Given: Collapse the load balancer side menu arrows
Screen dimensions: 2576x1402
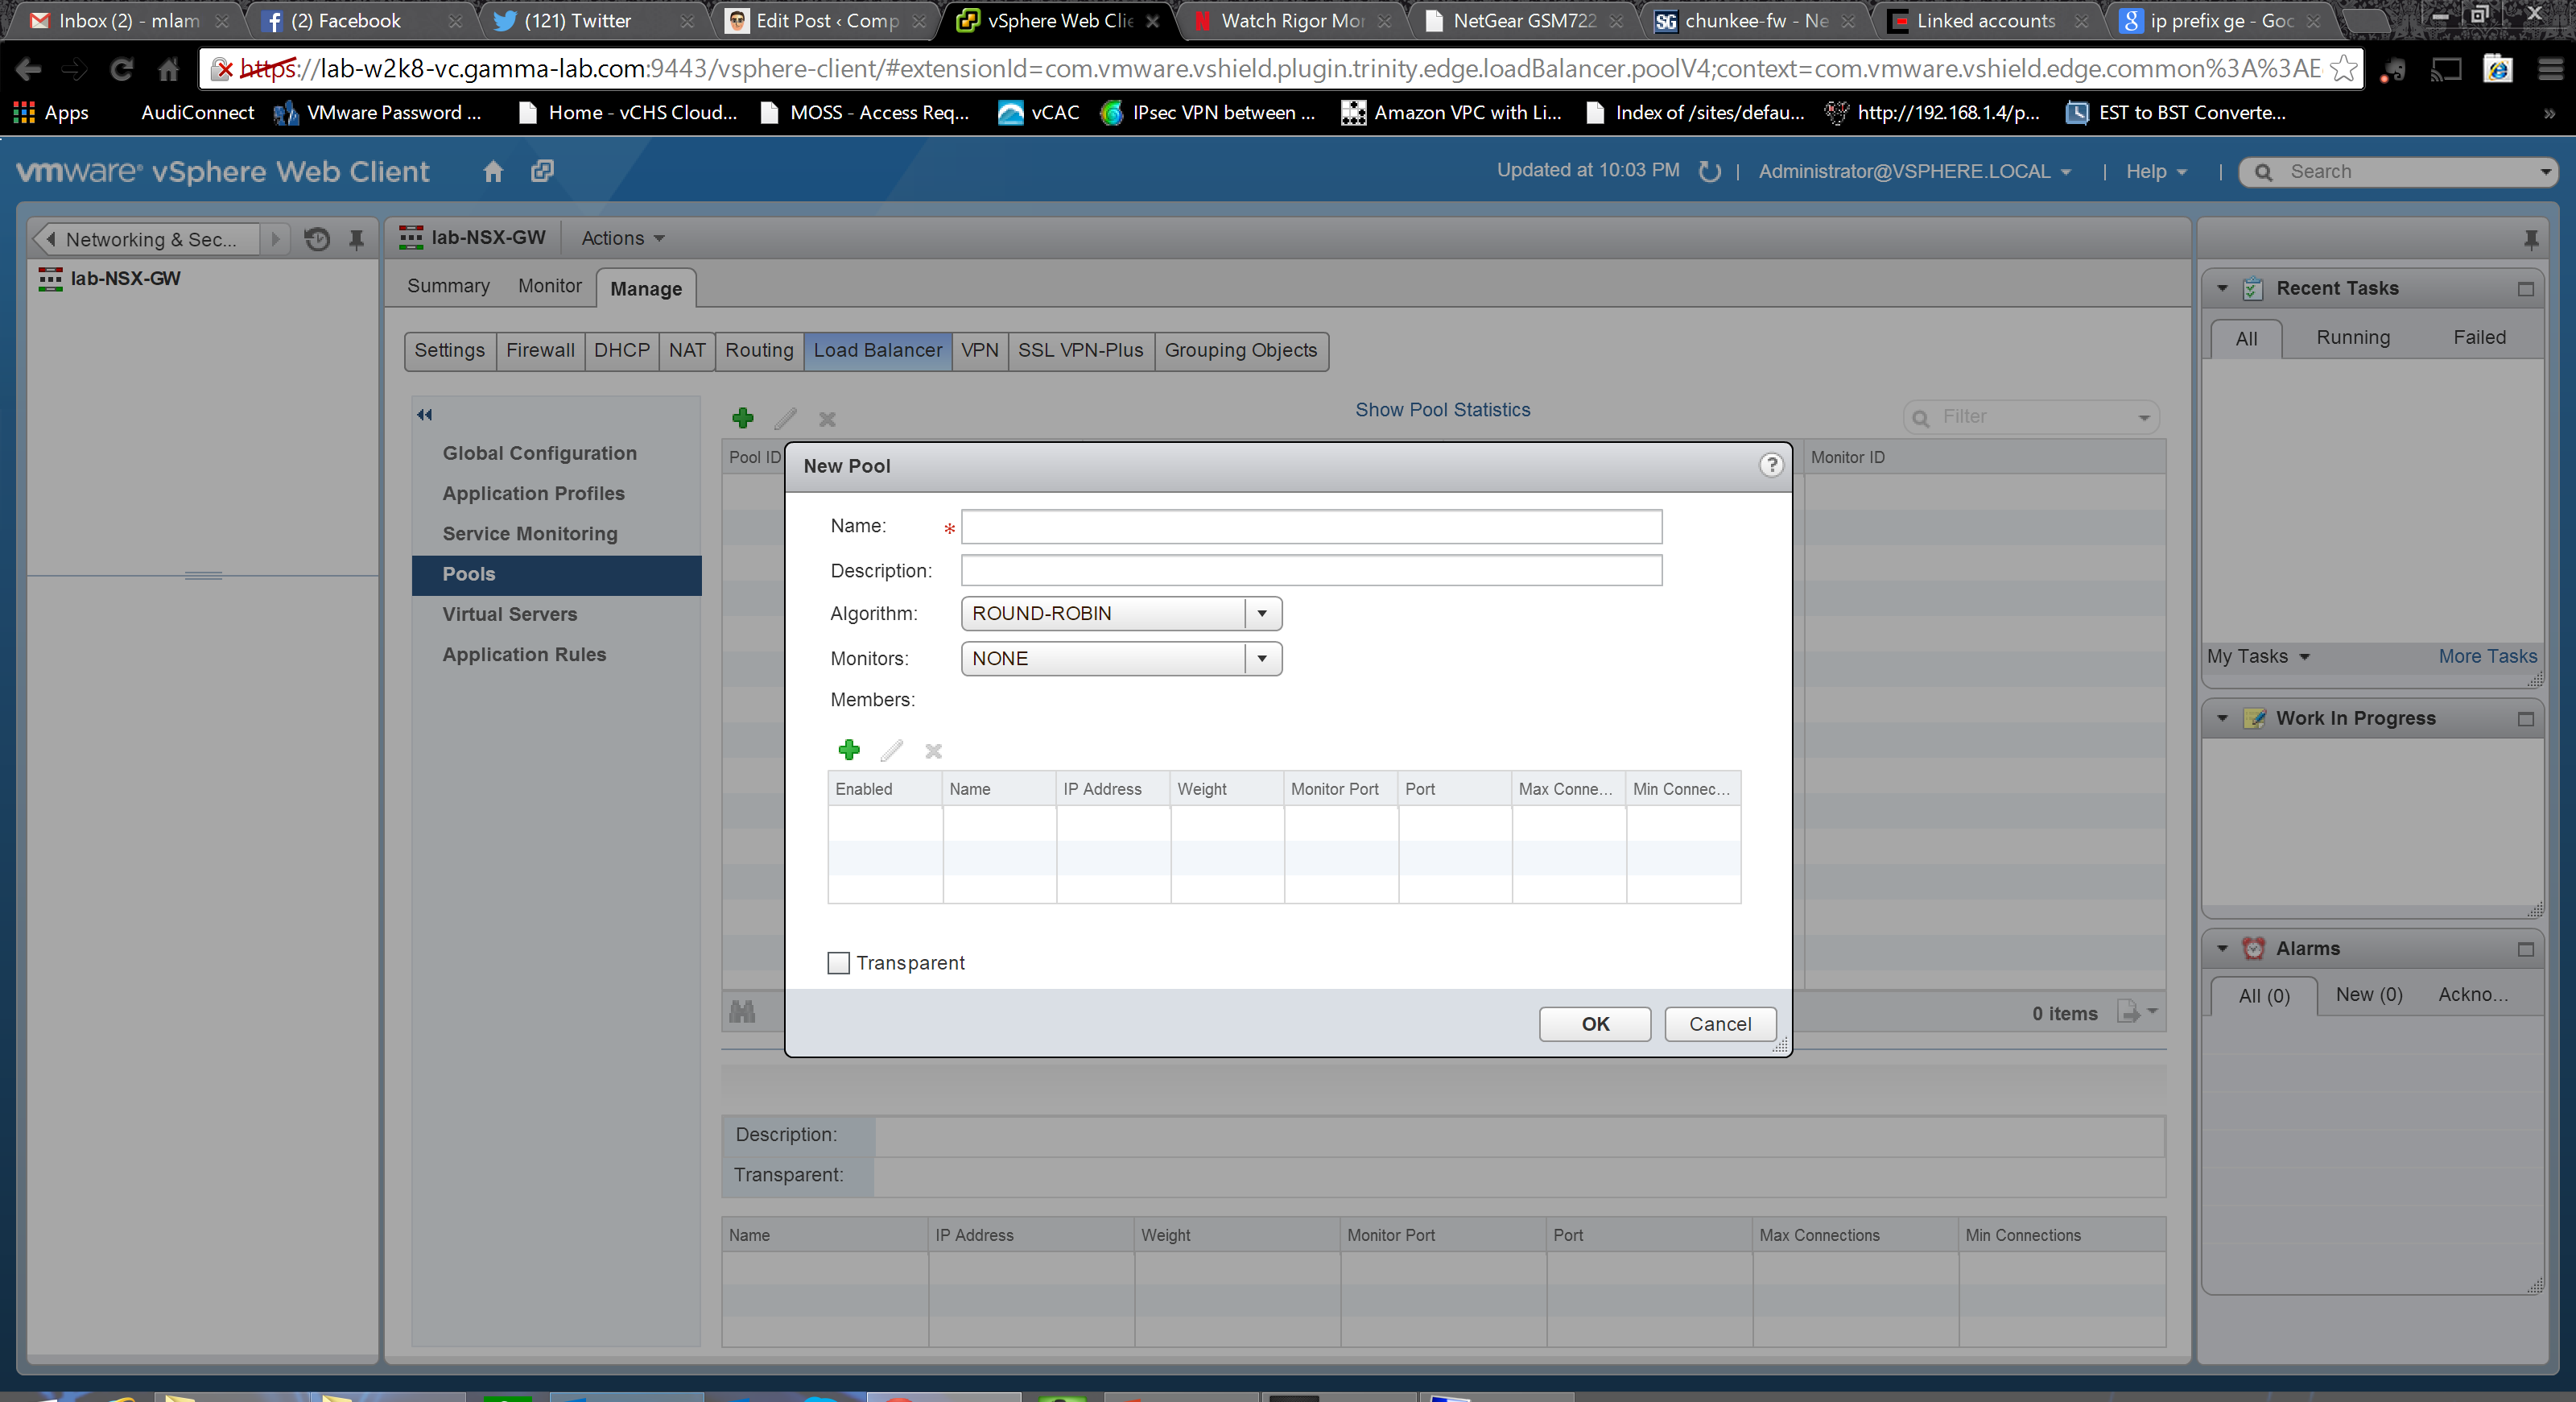Looking at the screenshot, I should [x=425, y=415].
